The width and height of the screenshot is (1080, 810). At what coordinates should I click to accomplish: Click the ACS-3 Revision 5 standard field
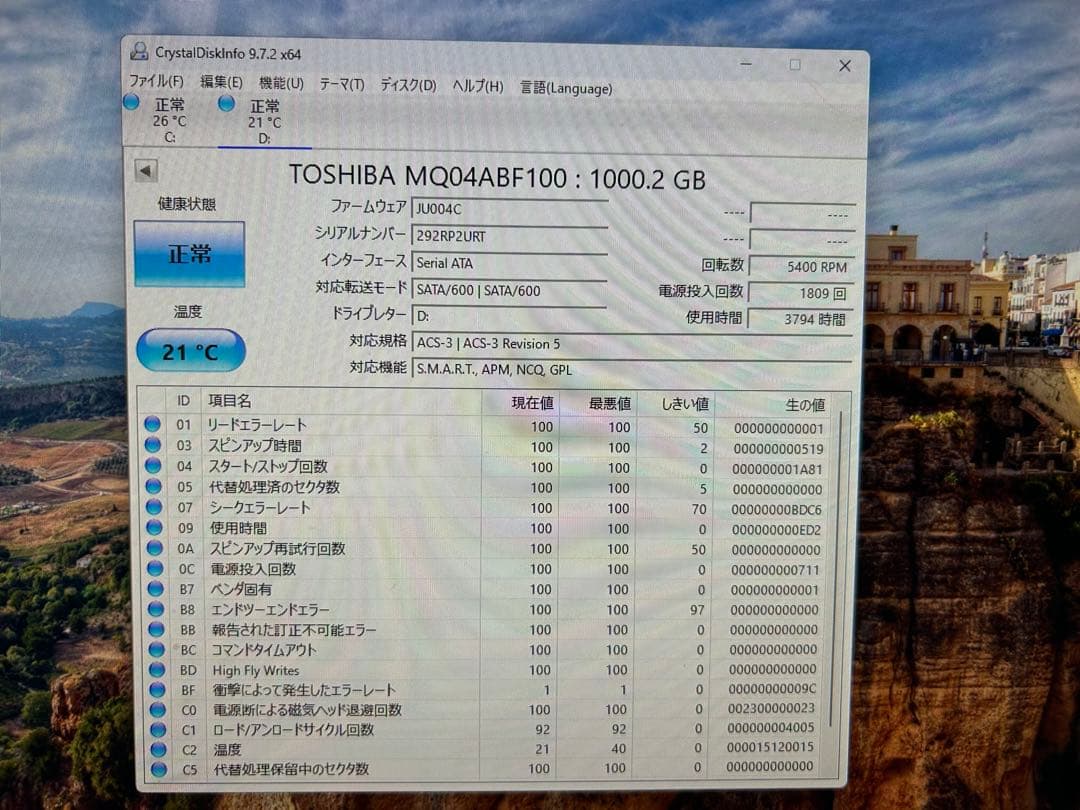(x=632, y=343)
